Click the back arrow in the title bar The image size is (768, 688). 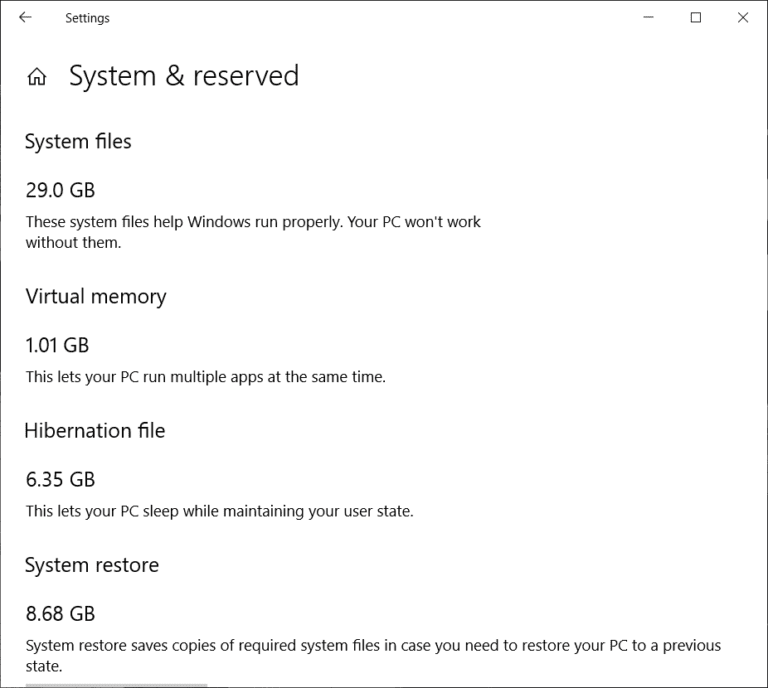(25, 18)
